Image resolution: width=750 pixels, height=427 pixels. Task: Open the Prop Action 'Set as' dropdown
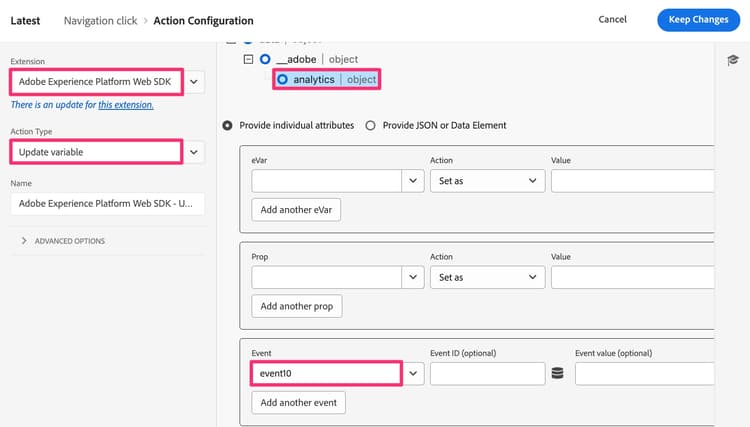(485, 277)
